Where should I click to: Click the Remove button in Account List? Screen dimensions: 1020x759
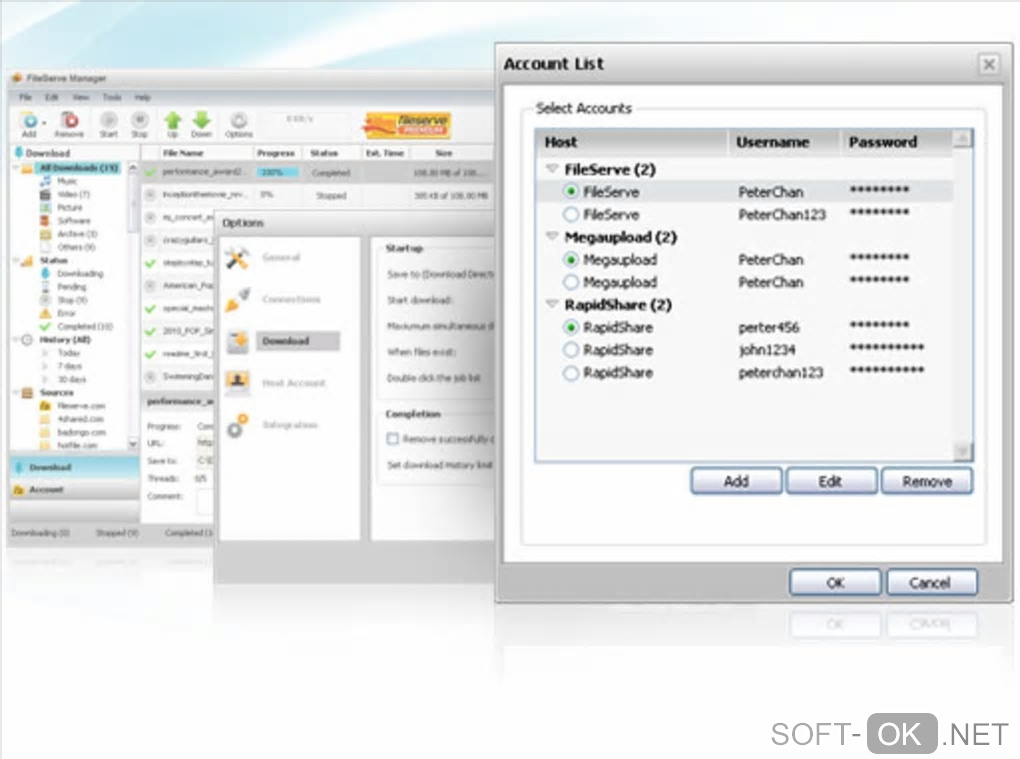[927, 481]
